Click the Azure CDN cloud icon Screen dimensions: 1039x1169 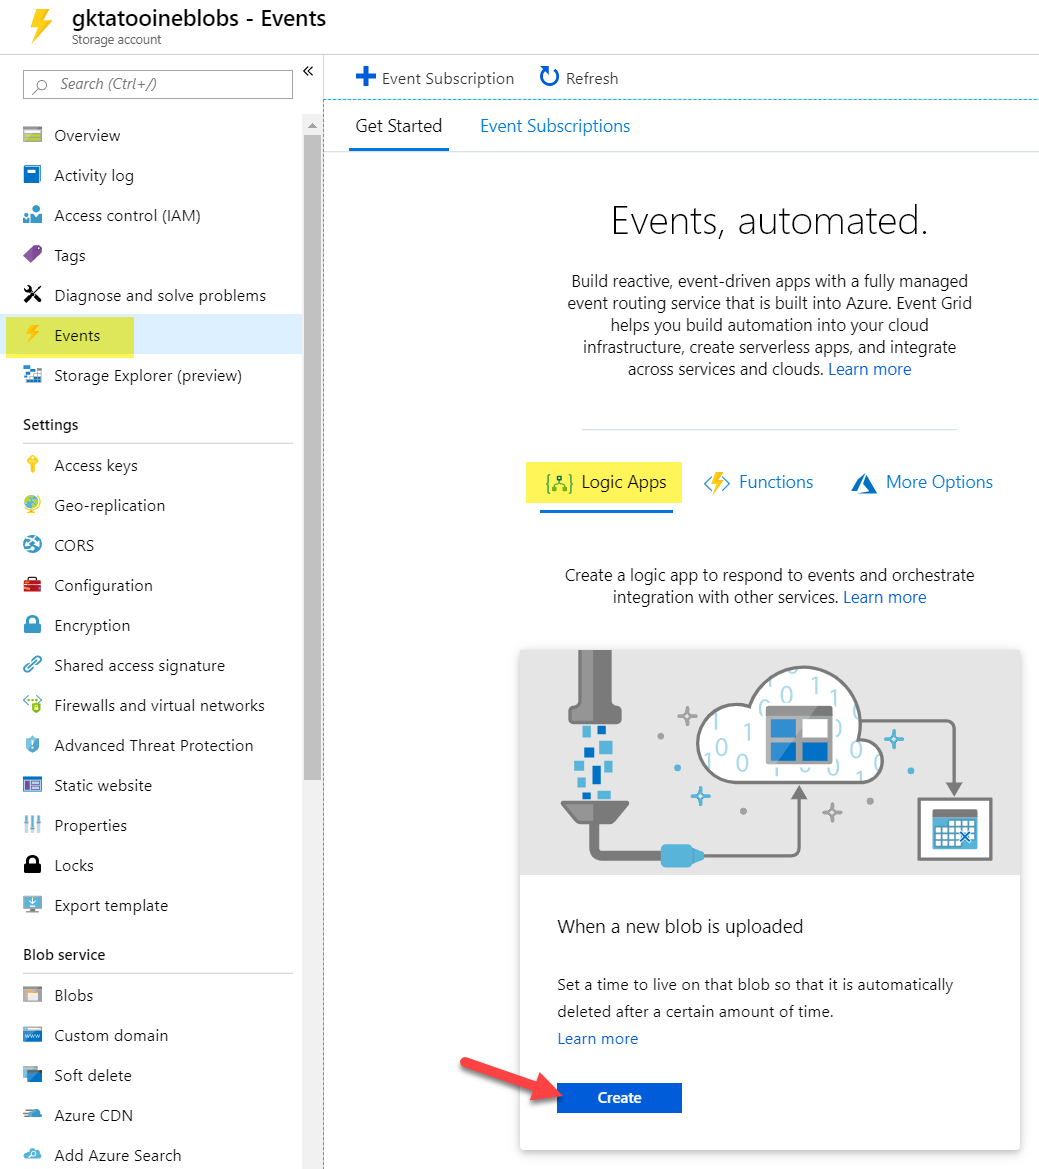click(x=33, y=1115)
